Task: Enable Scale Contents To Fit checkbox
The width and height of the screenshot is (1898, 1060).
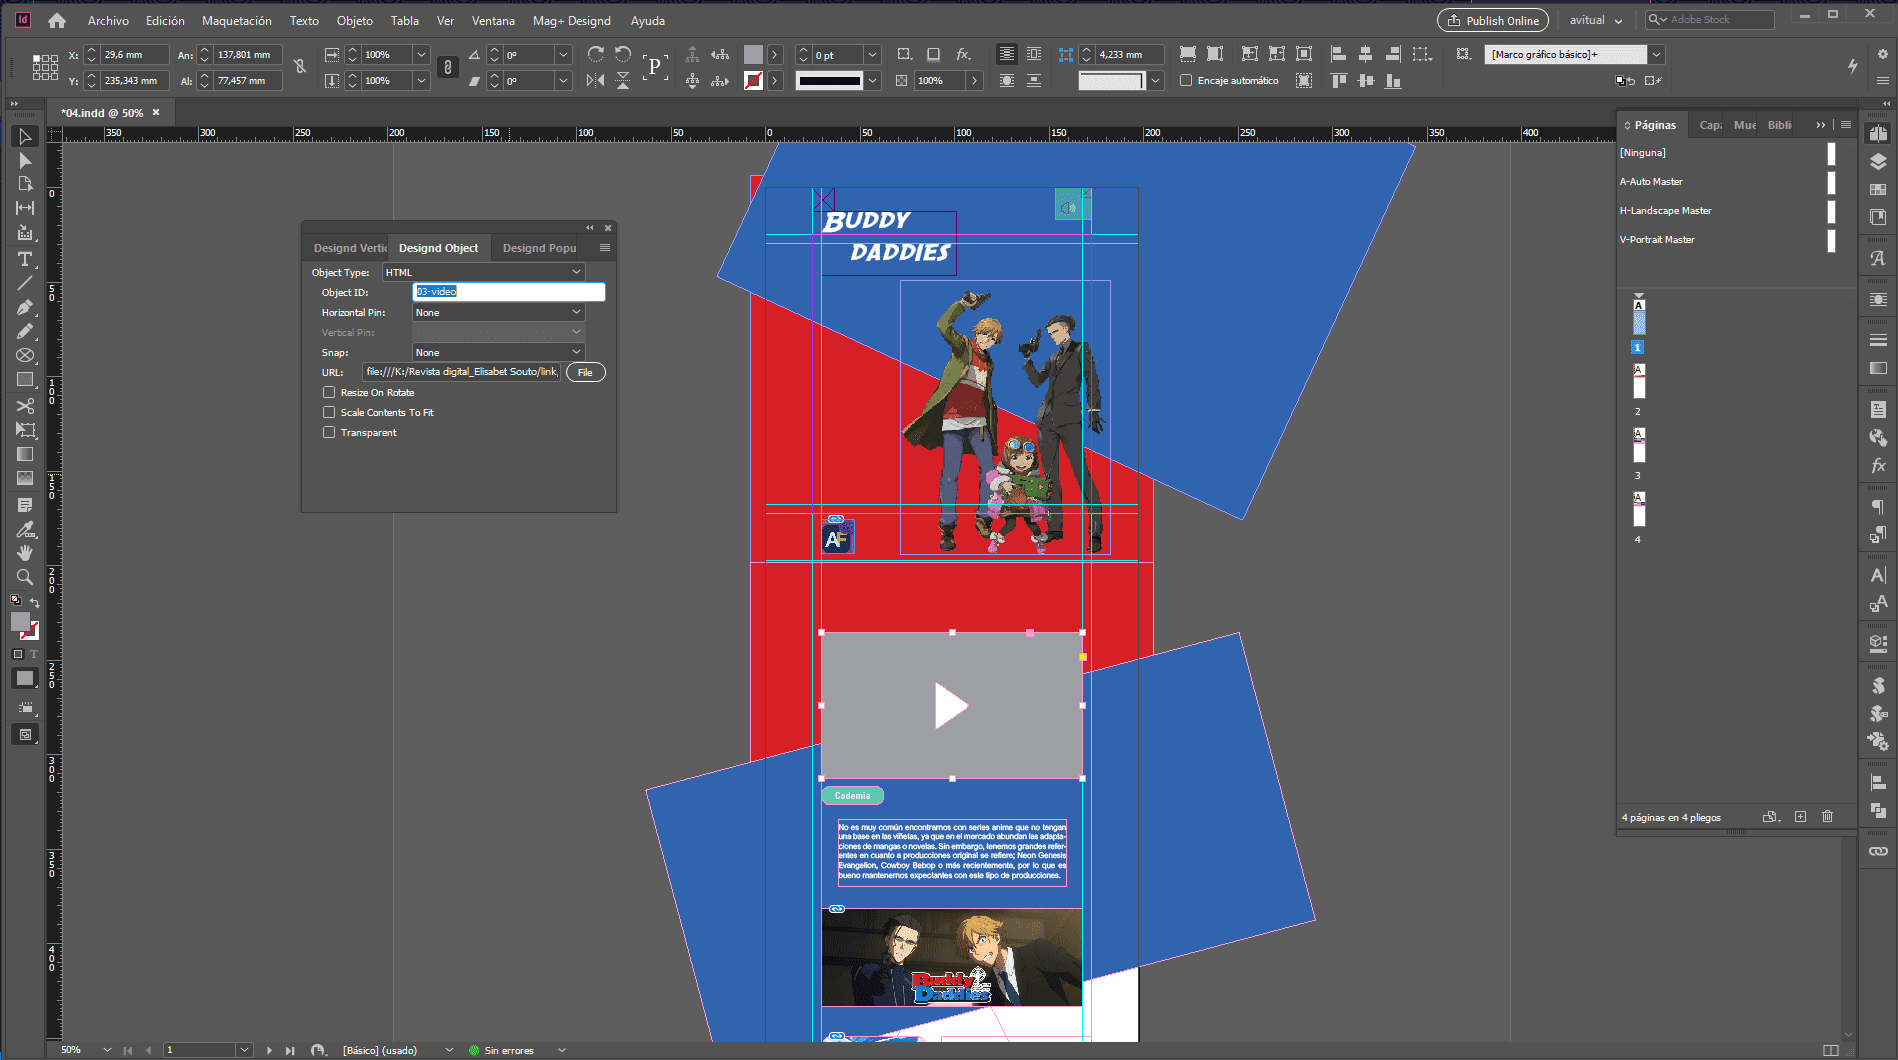Action: pyautogui.click(x=329, y=412)
